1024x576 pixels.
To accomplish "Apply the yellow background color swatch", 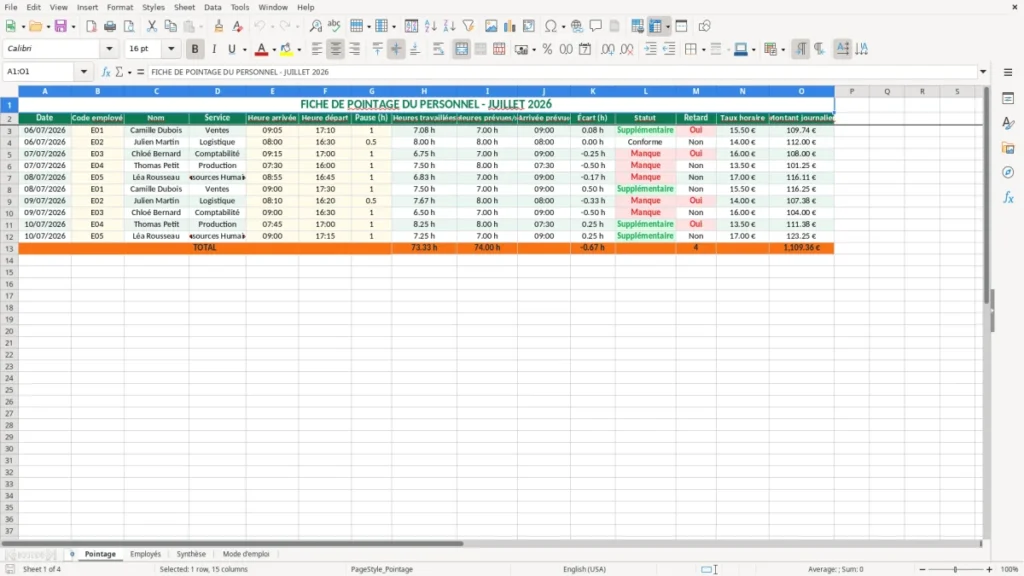I will click(x=286, y=49).
